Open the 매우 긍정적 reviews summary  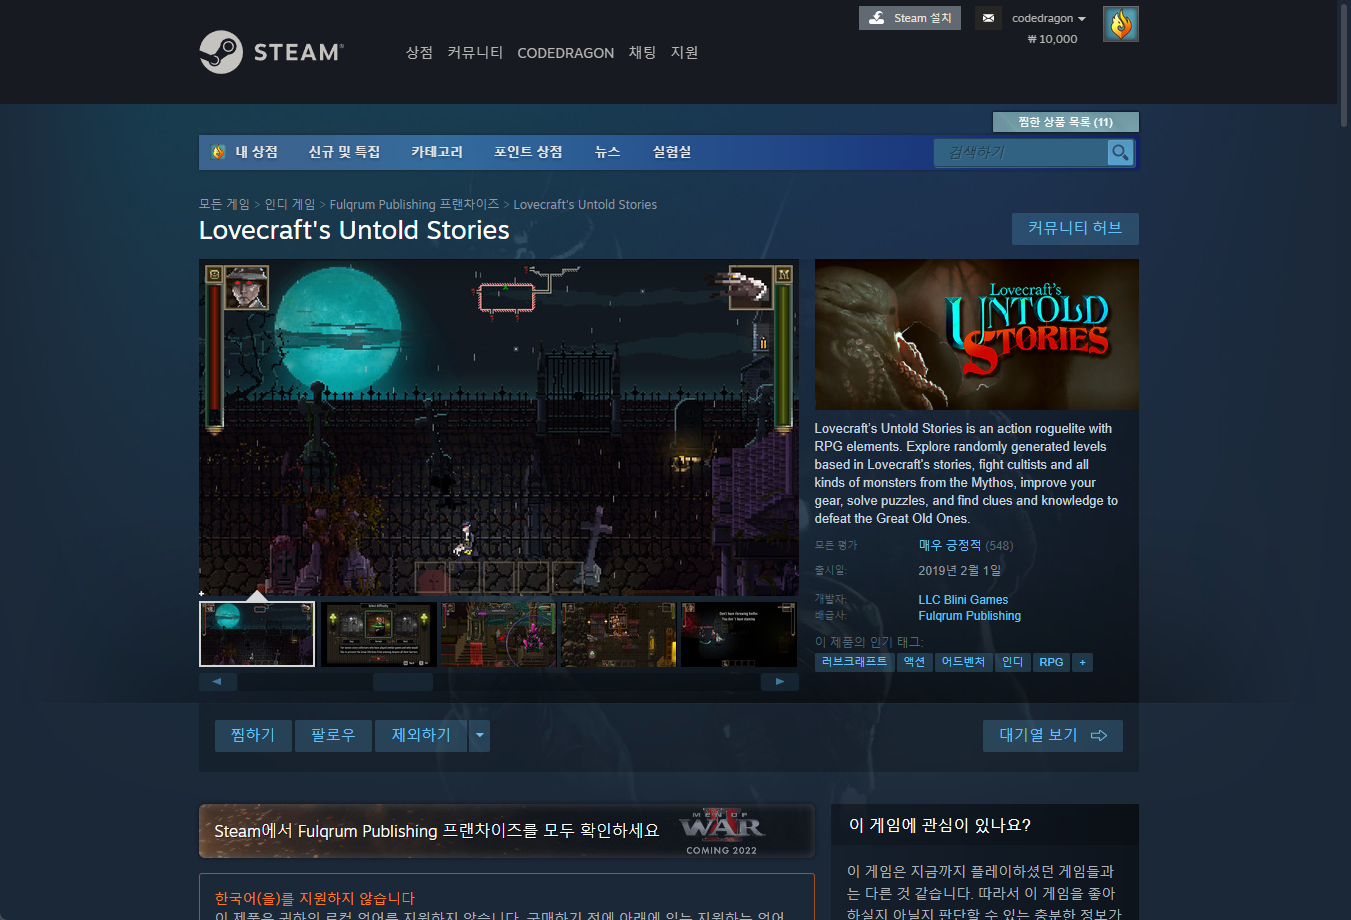[950, 545]
